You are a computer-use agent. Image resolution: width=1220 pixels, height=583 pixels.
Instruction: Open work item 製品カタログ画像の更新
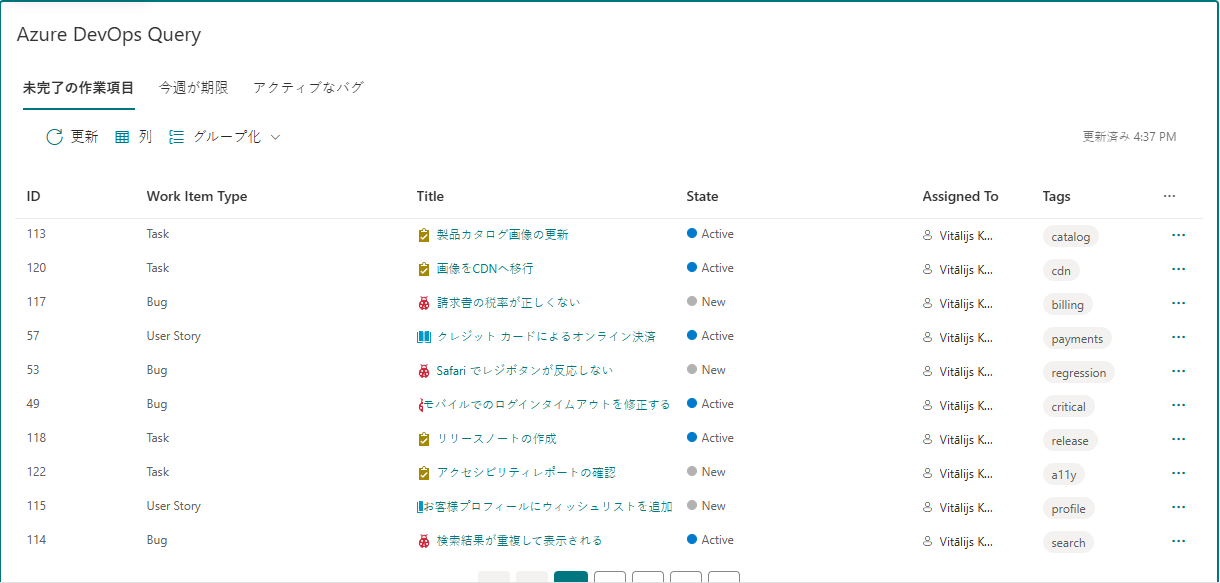(x=502, y=235)
